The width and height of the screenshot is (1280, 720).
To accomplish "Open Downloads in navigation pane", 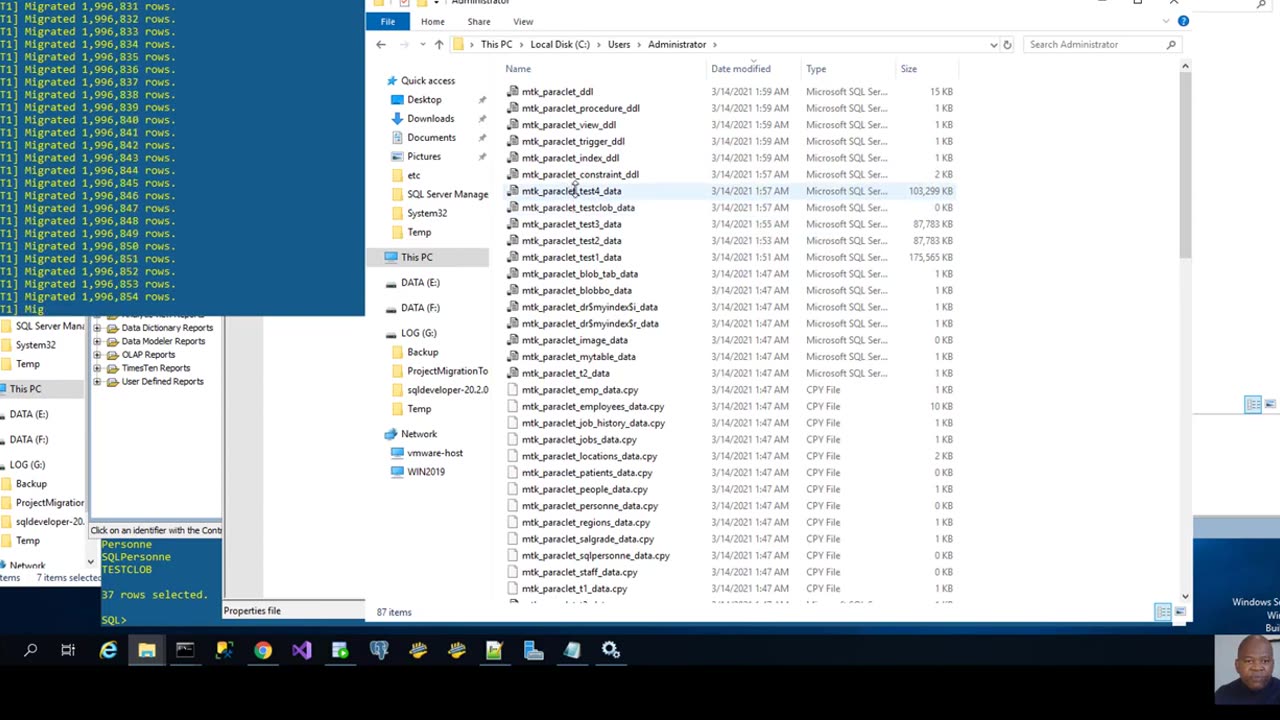I will click(430, 119).
